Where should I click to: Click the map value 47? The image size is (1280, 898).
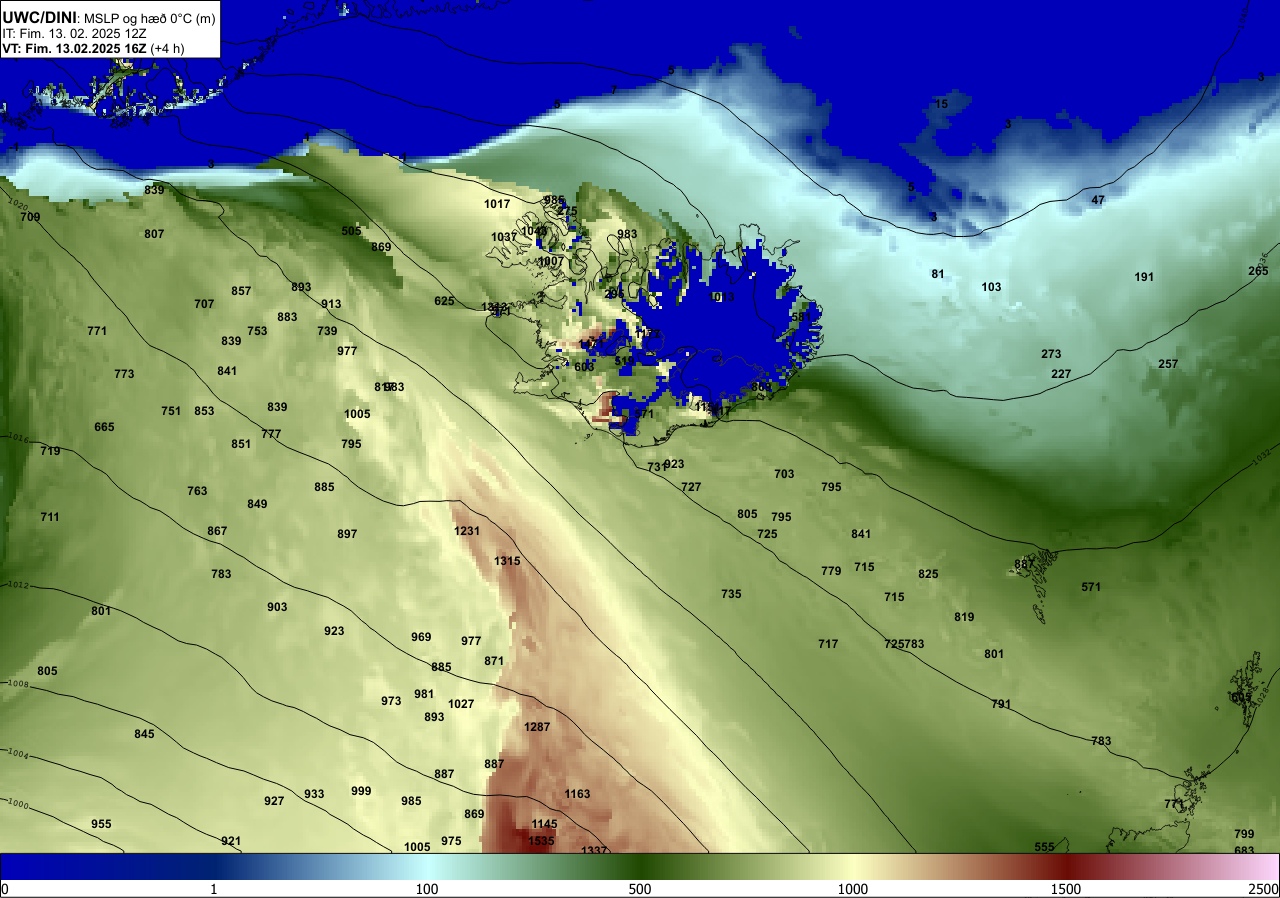coord(1098,200)
